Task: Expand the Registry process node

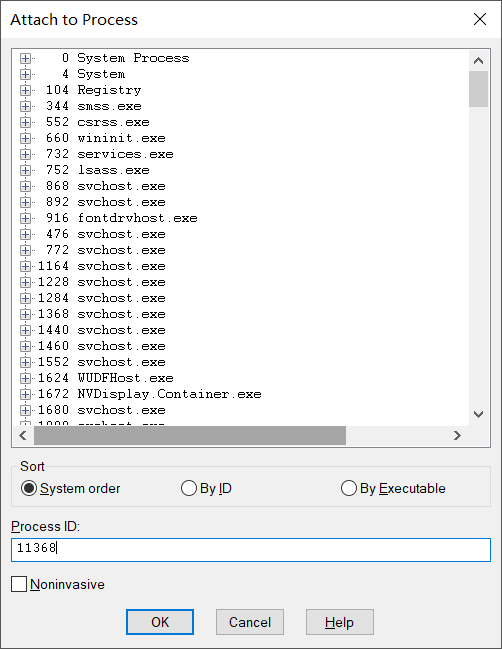Action: [25, 90]
